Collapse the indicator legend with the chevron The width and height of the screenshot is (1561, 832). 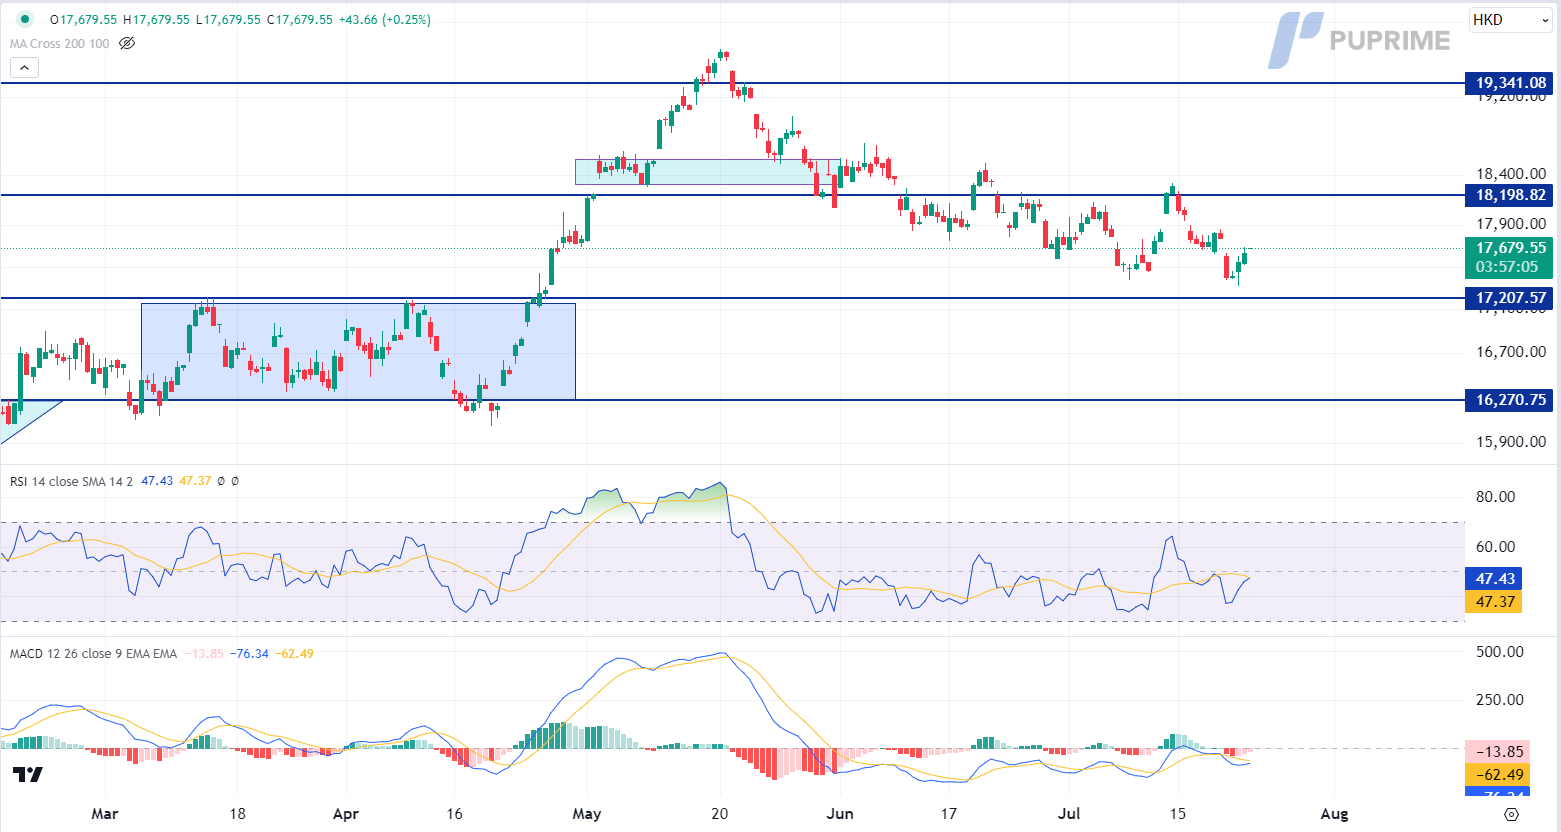[25, 68]
